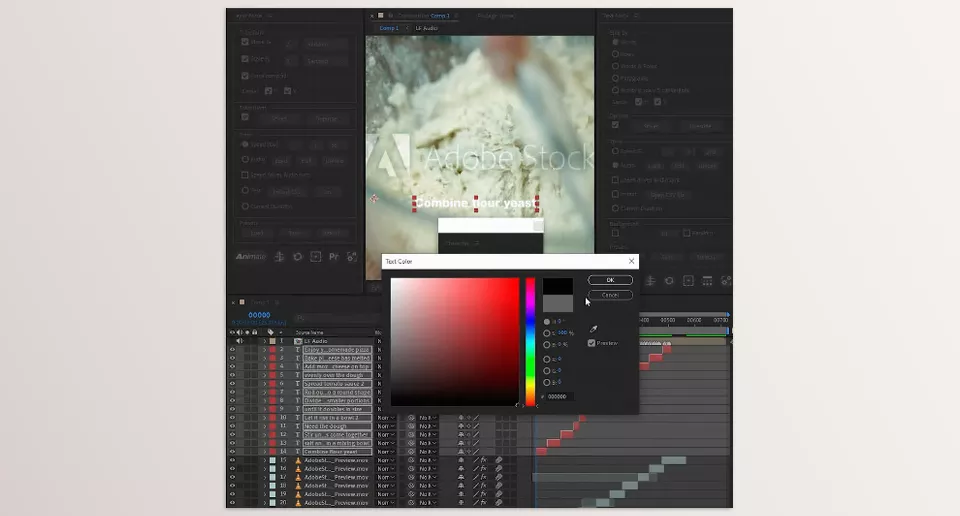This screenshot has width=960, height=516.
Task: Click the VLC cone icon of layer 20
Action: coord(298,503)
